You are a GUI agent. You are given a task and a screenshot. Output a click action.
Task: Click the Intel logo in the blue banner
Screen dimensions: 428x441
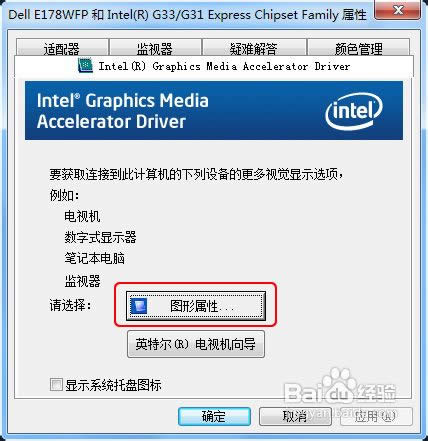click(x=354, y=111)
